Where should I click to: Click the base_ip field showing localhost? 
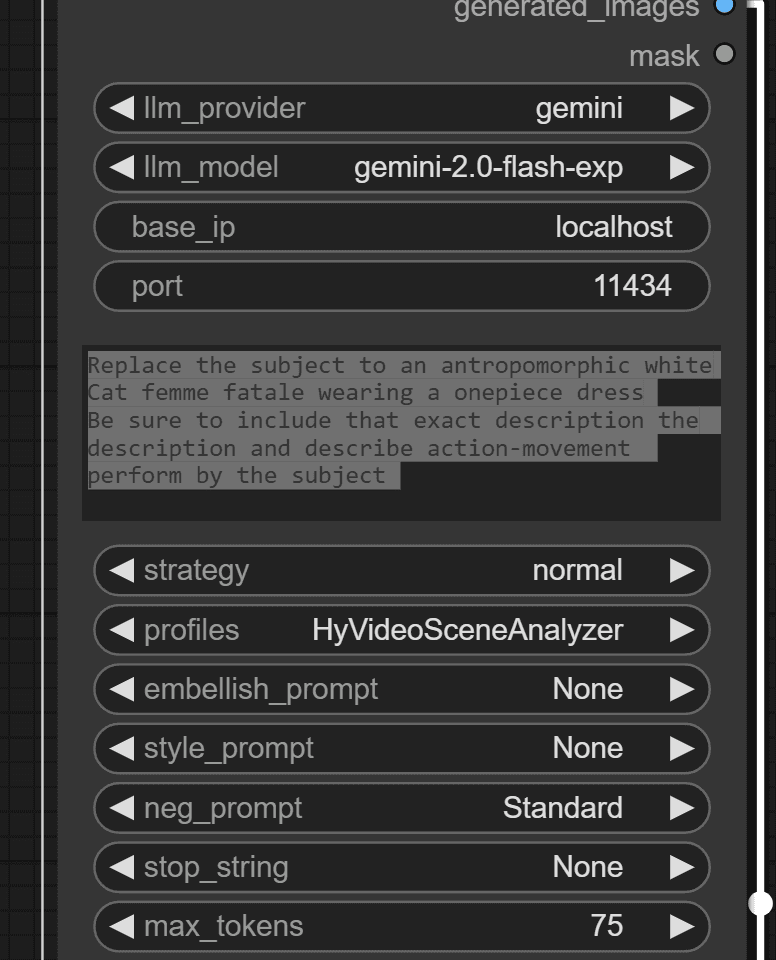400,227
